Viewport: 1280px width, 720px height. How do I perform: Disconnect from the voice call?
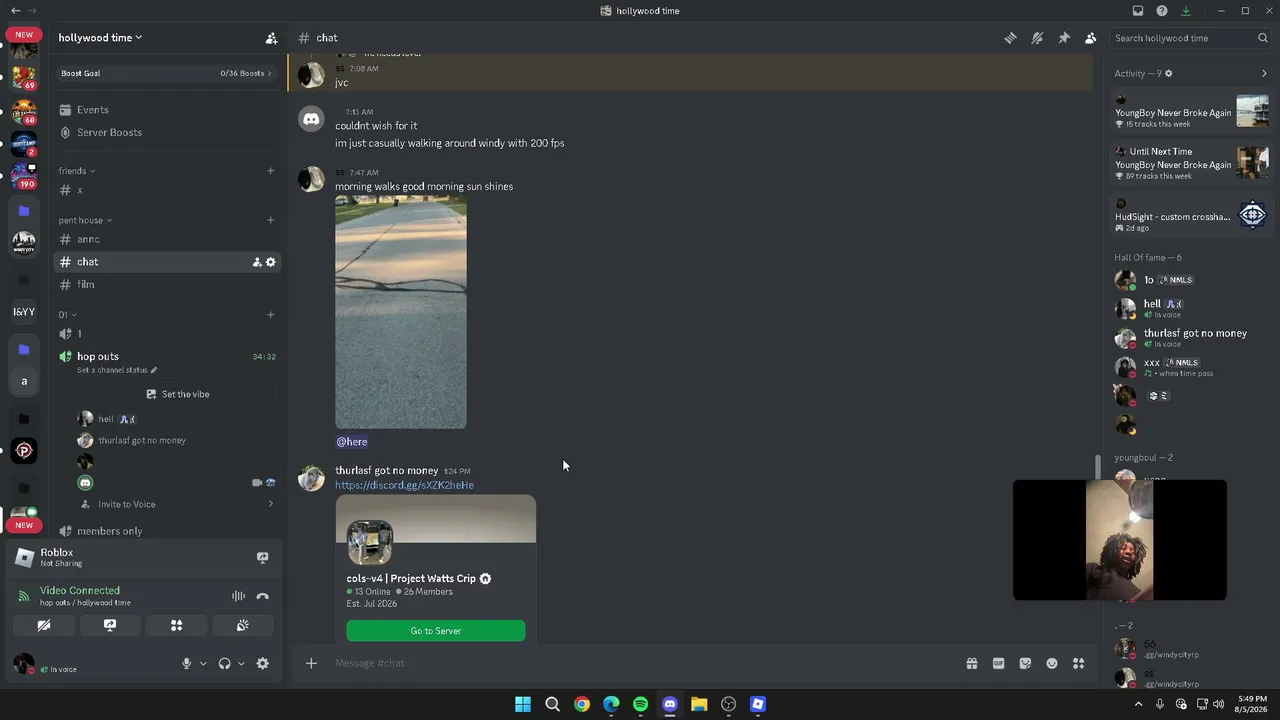262,596
